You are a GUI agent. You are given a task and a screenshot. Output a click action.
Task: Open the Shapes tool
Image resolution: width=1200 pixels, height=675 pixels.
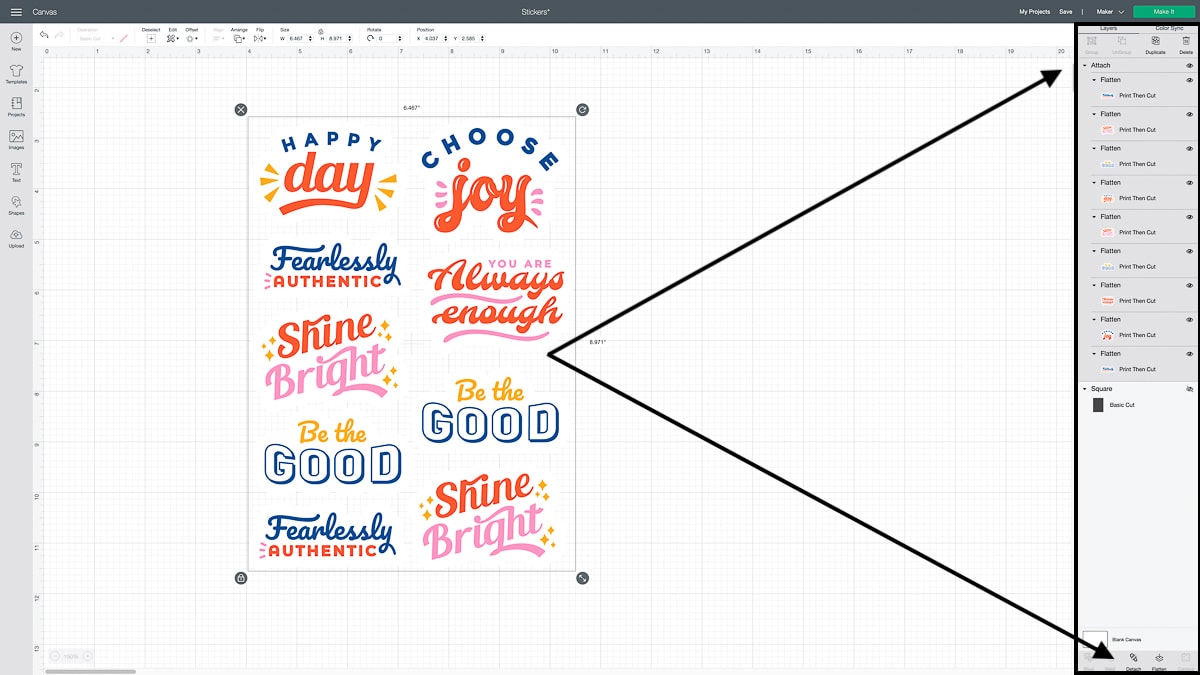tap(16, 204)
